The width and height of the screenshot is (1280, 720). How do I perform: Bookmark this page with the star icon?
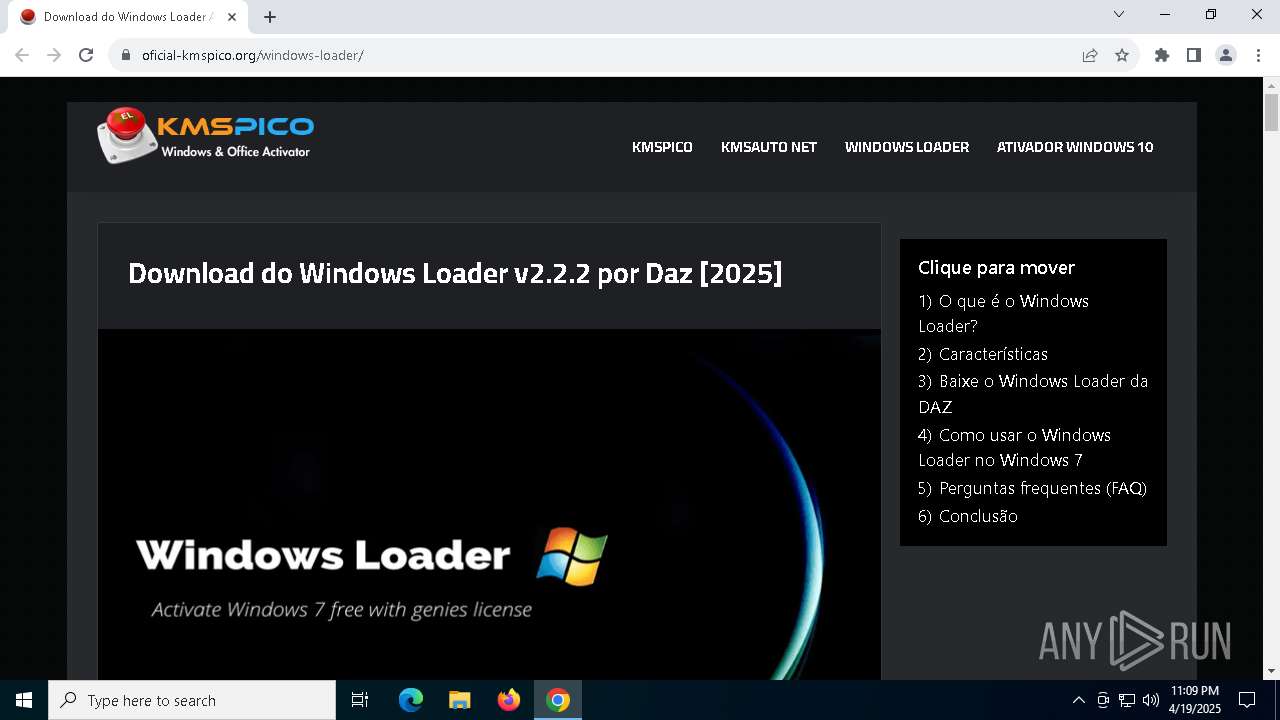coord(1122,55)
